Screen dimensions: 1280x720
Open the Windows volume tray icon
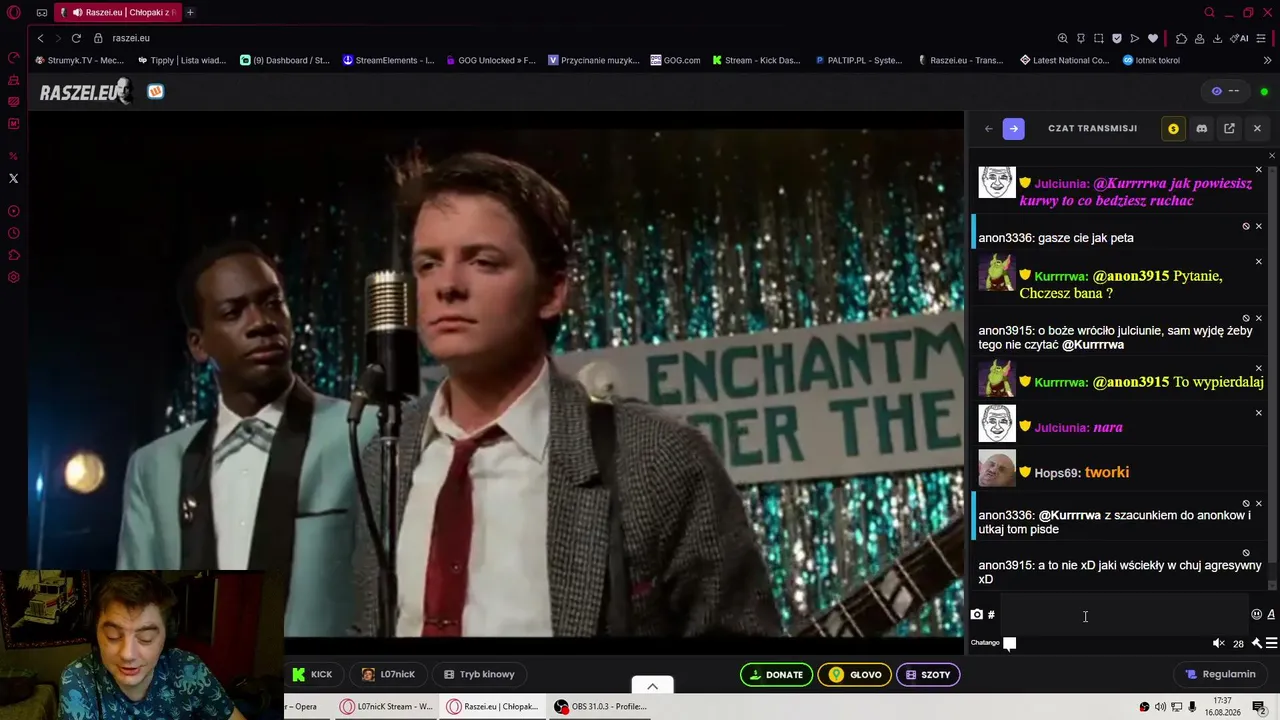(x=1160, y=707)
